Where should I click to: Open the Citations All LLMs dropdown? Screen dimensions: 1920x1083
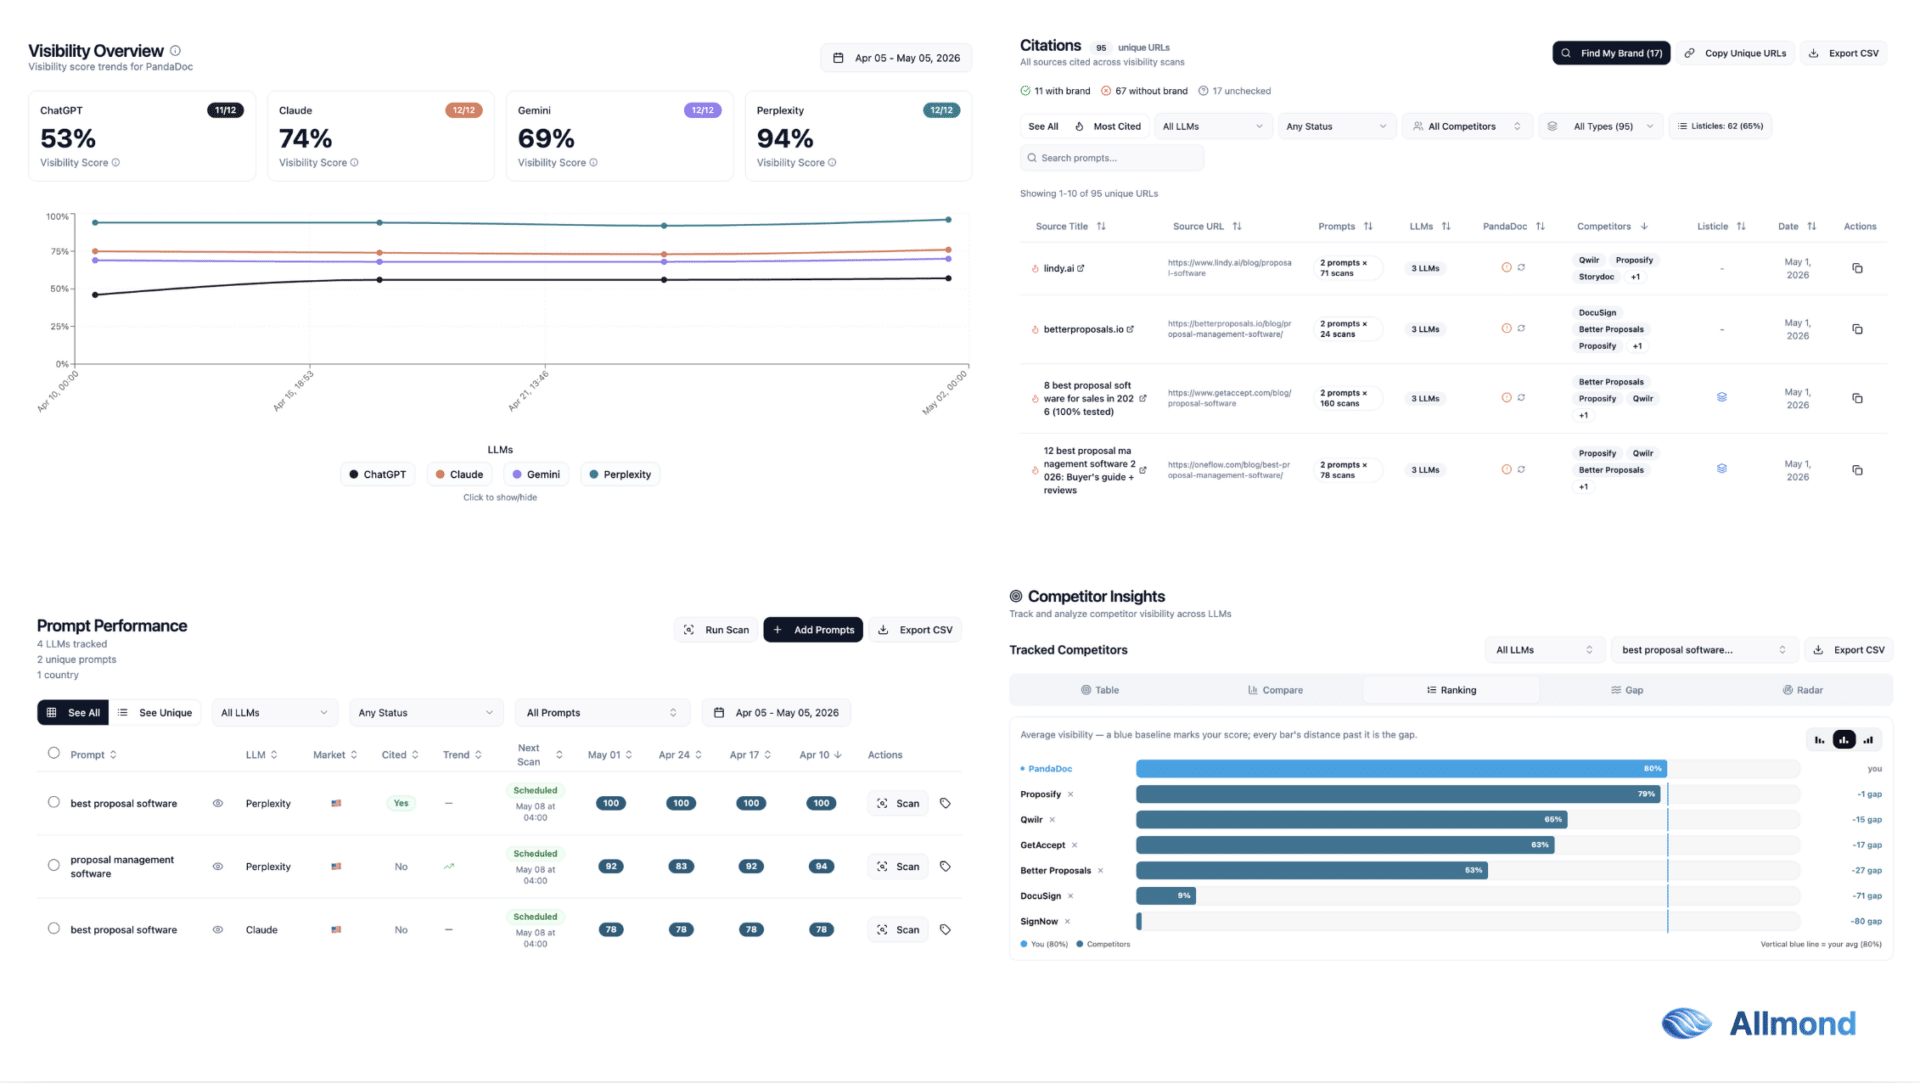(1213, 126)
